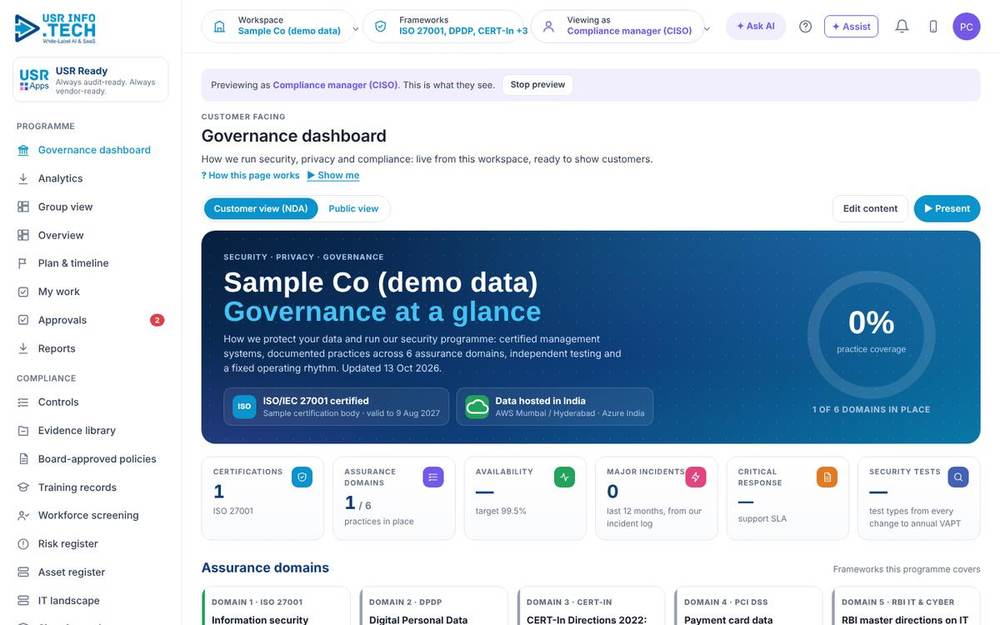The width and height of the screenshot is (1000, 625).
Task: Open the Frameworks dropdown selector
Action: point(446,27)
